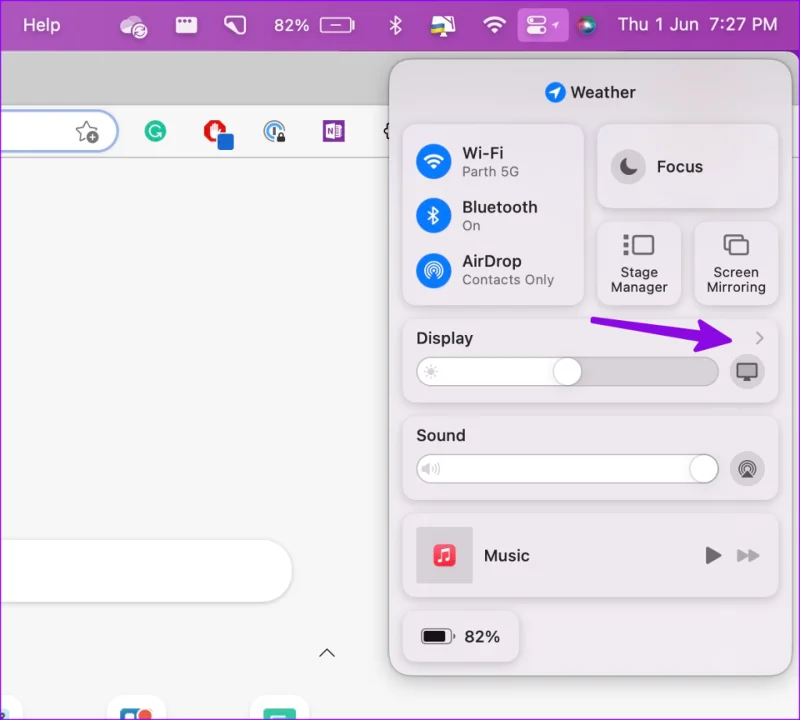Open the Bluetooth menu bar icon
The image size is (800, 720).
[395, 25]
